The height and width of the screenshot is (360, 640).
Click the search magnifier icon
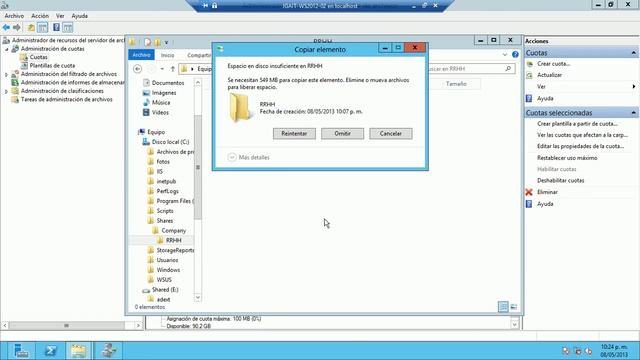click(x=508, y=69)
